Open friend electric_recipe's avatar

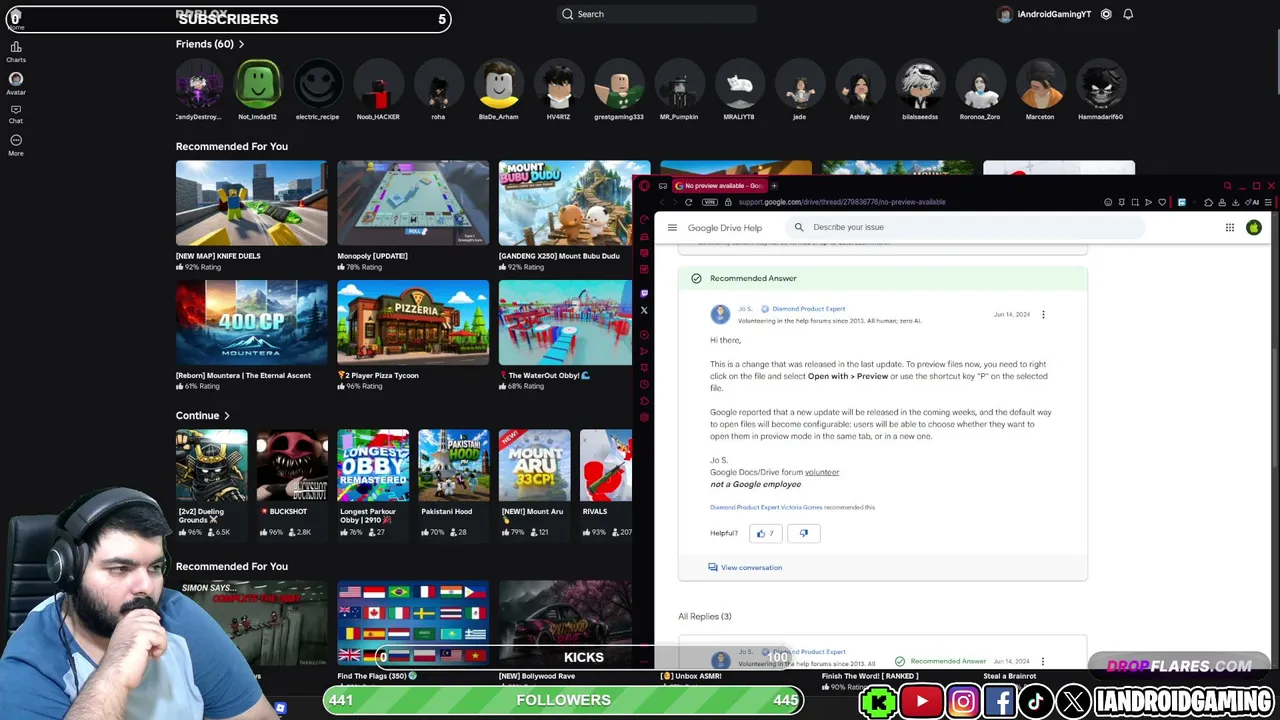click(x=318, y=84)
